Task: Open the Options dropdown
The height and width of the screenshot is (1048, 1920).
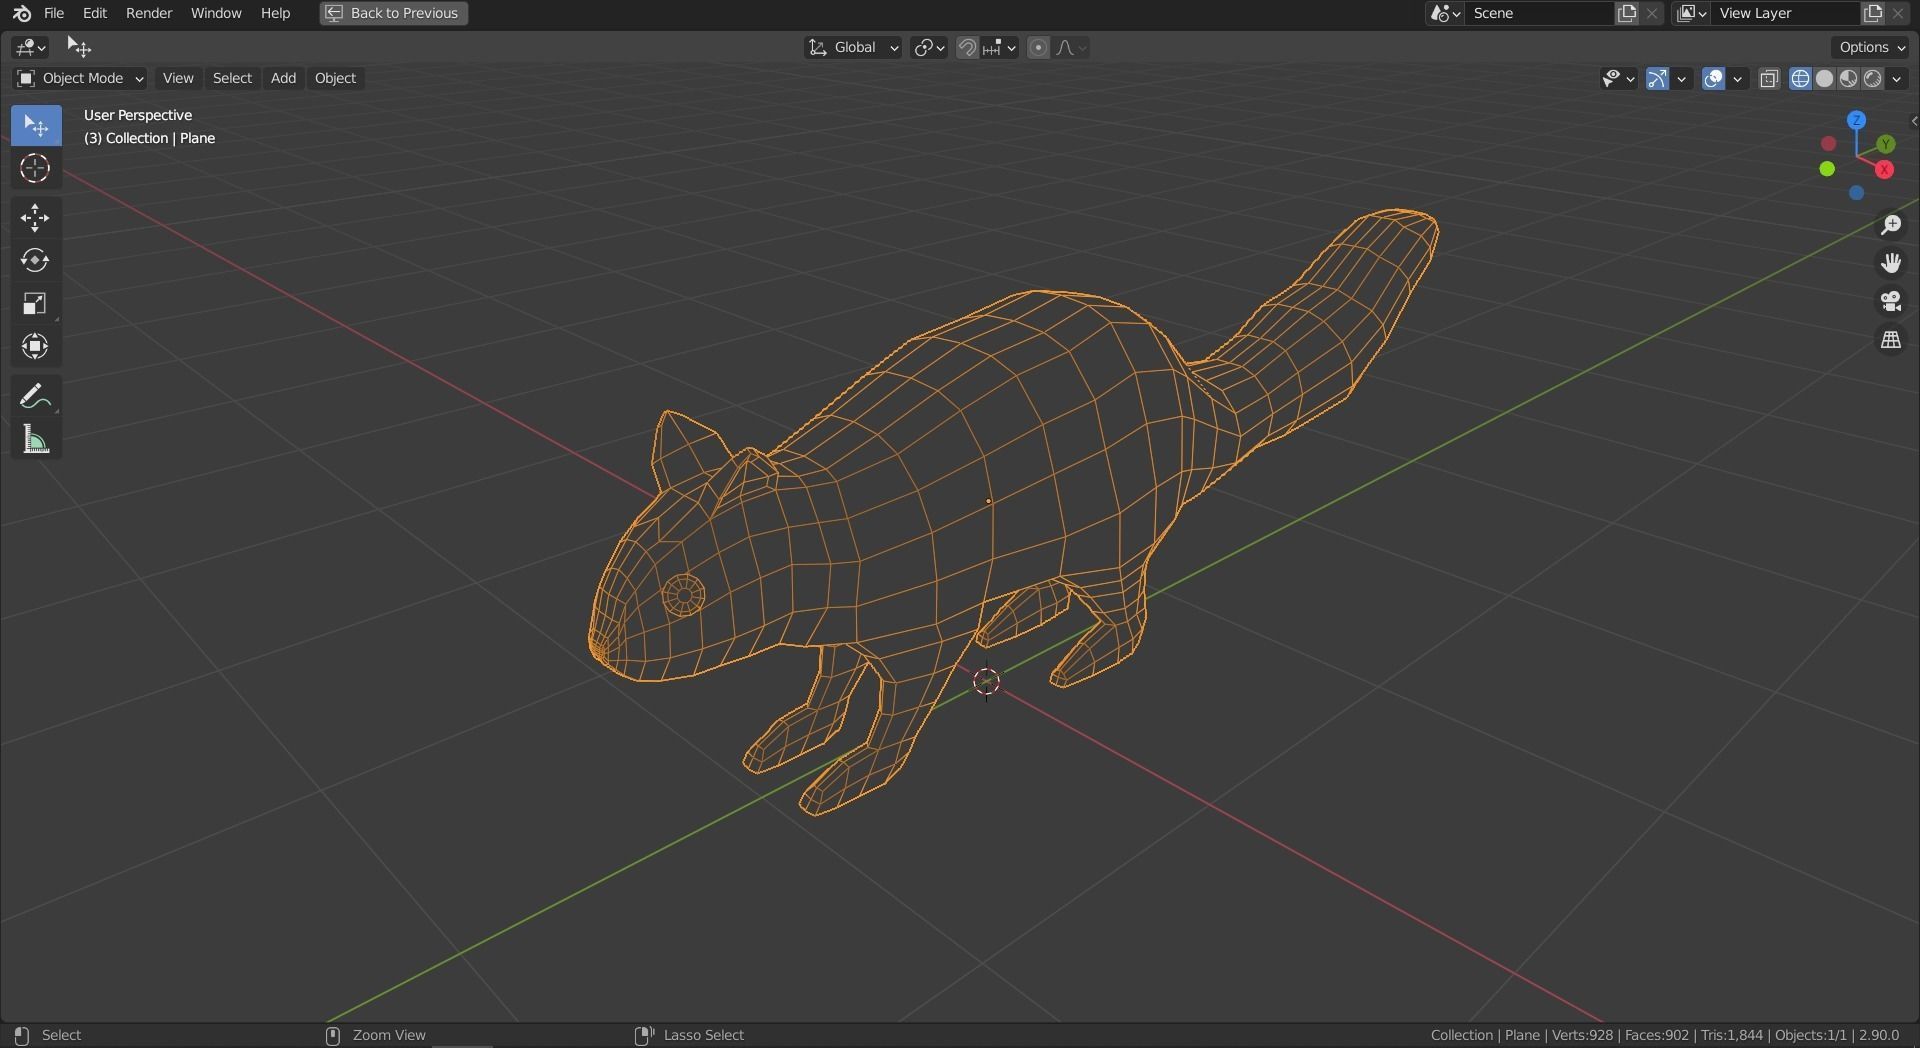Action: click(x=1872, y=47)
